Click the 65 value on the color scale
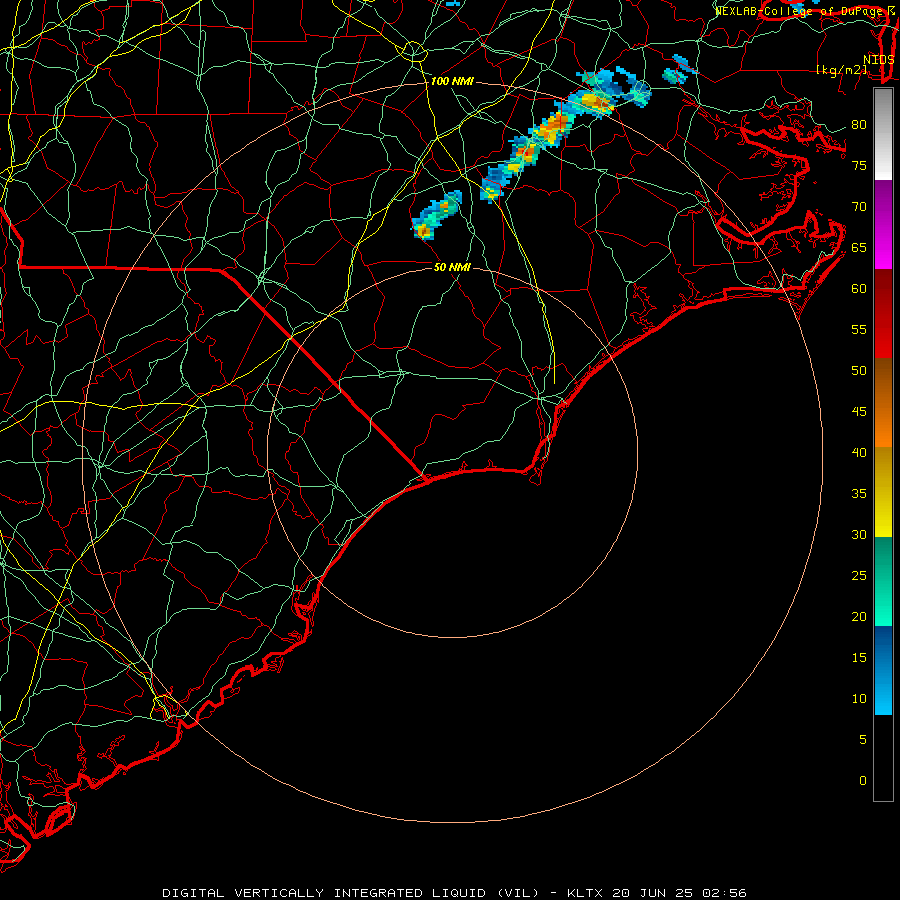This screenshot has width=900, height=900. tap(859, 247)
